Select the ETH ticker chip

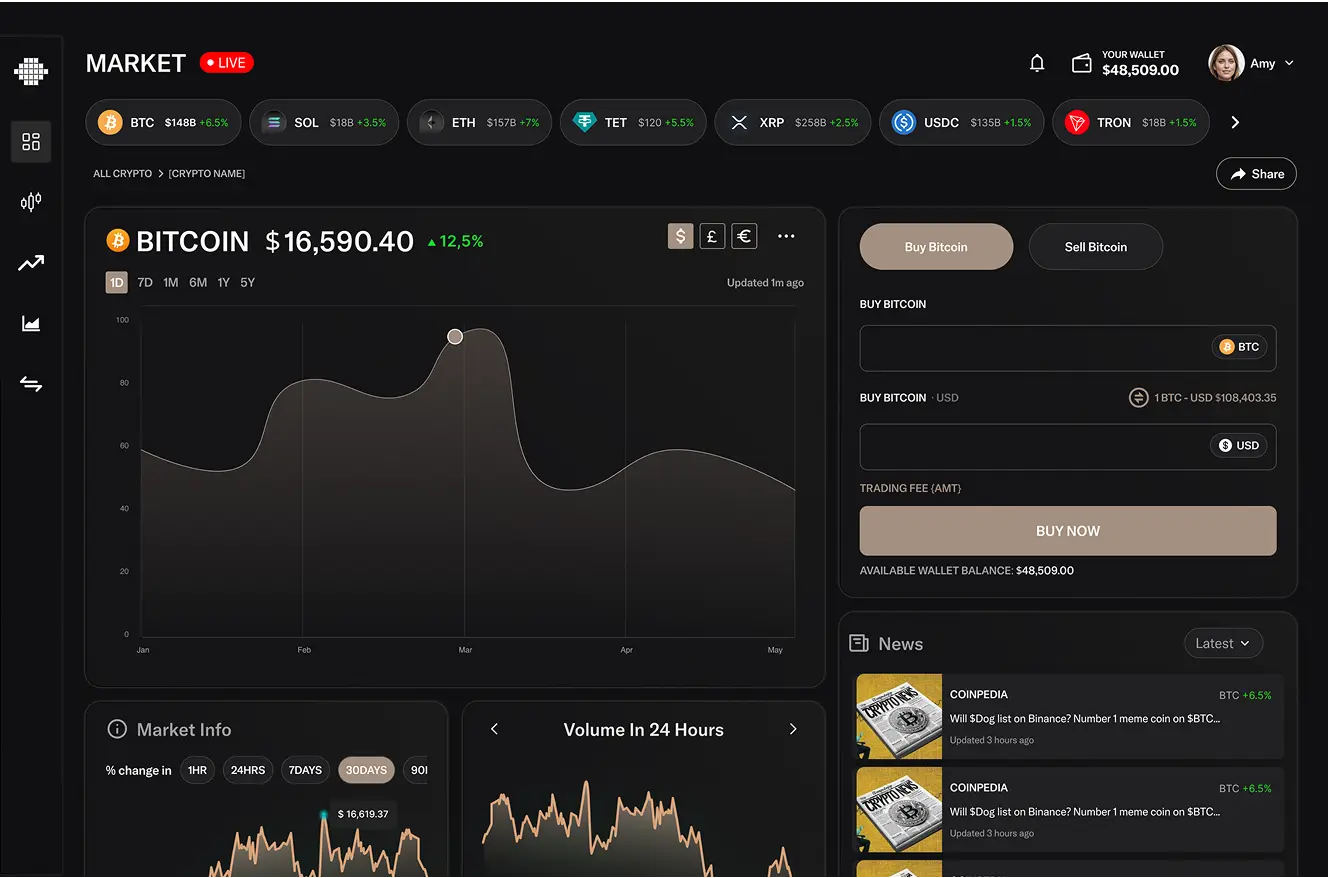tap(480, 122)
